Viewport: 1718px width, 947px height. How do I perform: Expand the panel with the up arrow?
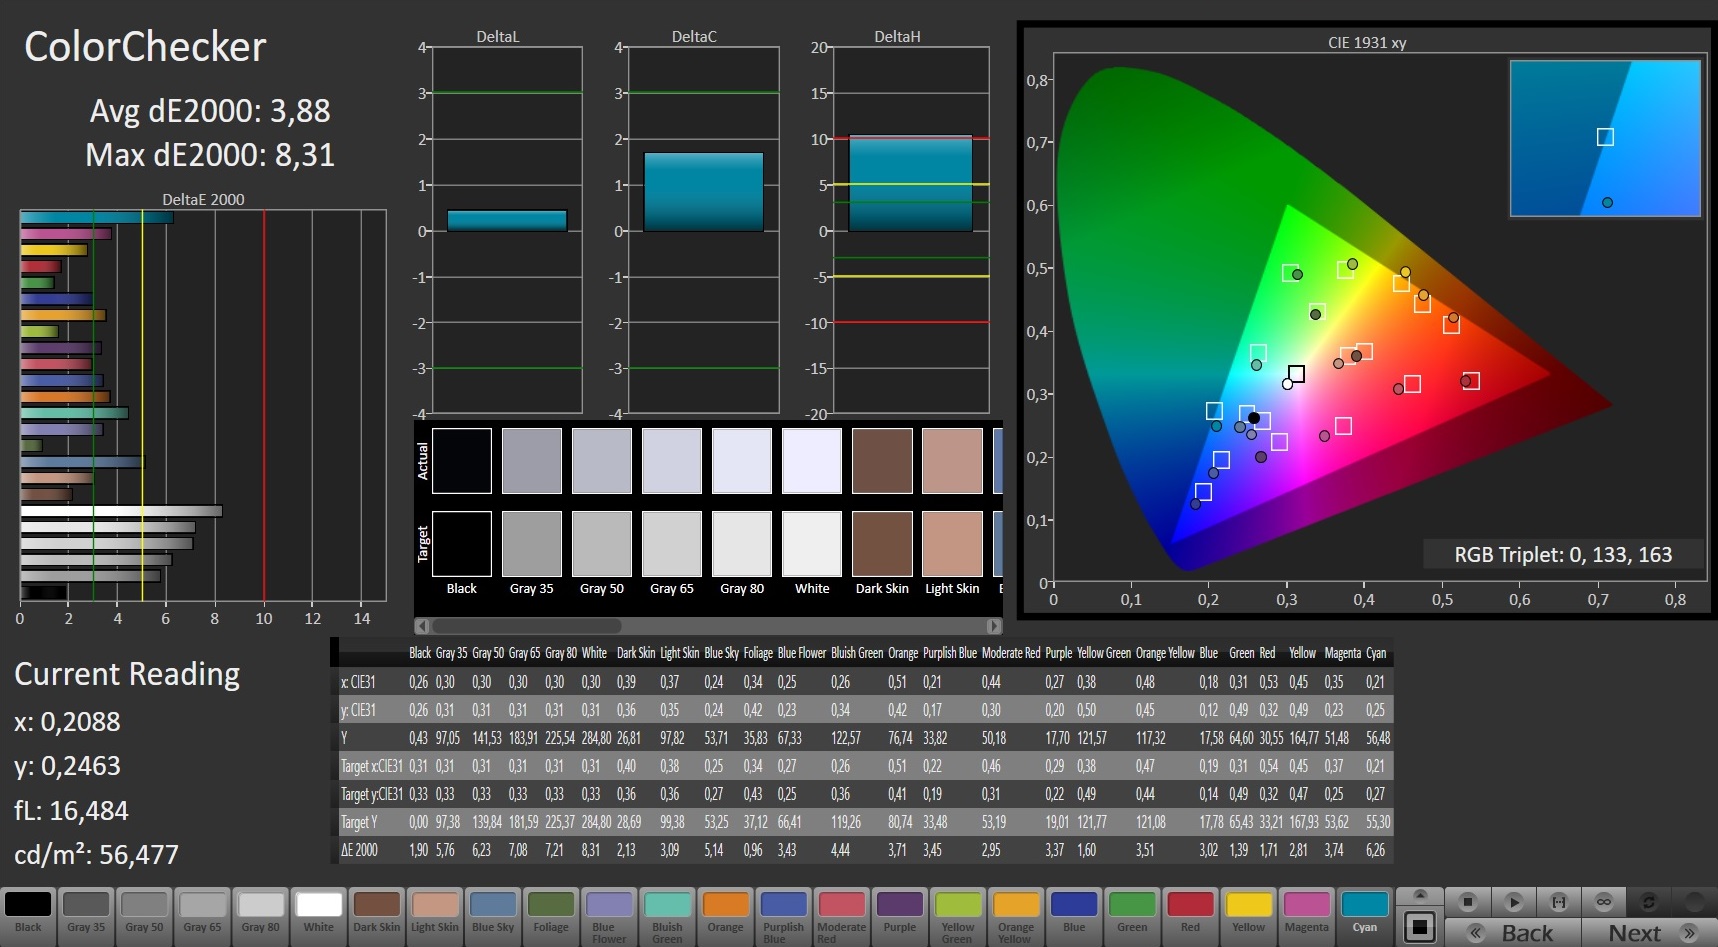point(1419,895)
